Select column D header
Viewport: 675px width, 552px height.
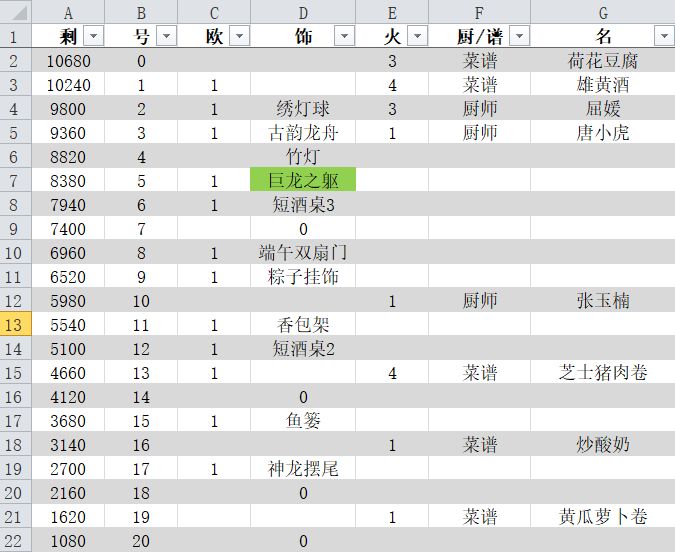(303, 12)
